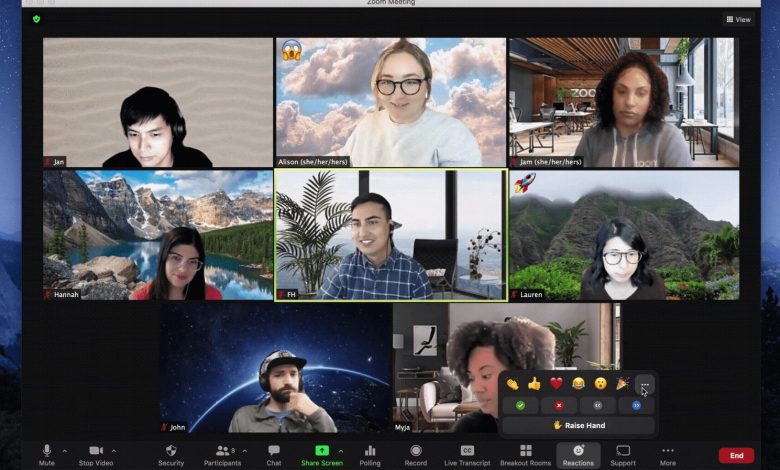Viewport: 780px width, 470px height.
Task: Click green checkmark Yes feedback
Action: (x=520, y=405)
